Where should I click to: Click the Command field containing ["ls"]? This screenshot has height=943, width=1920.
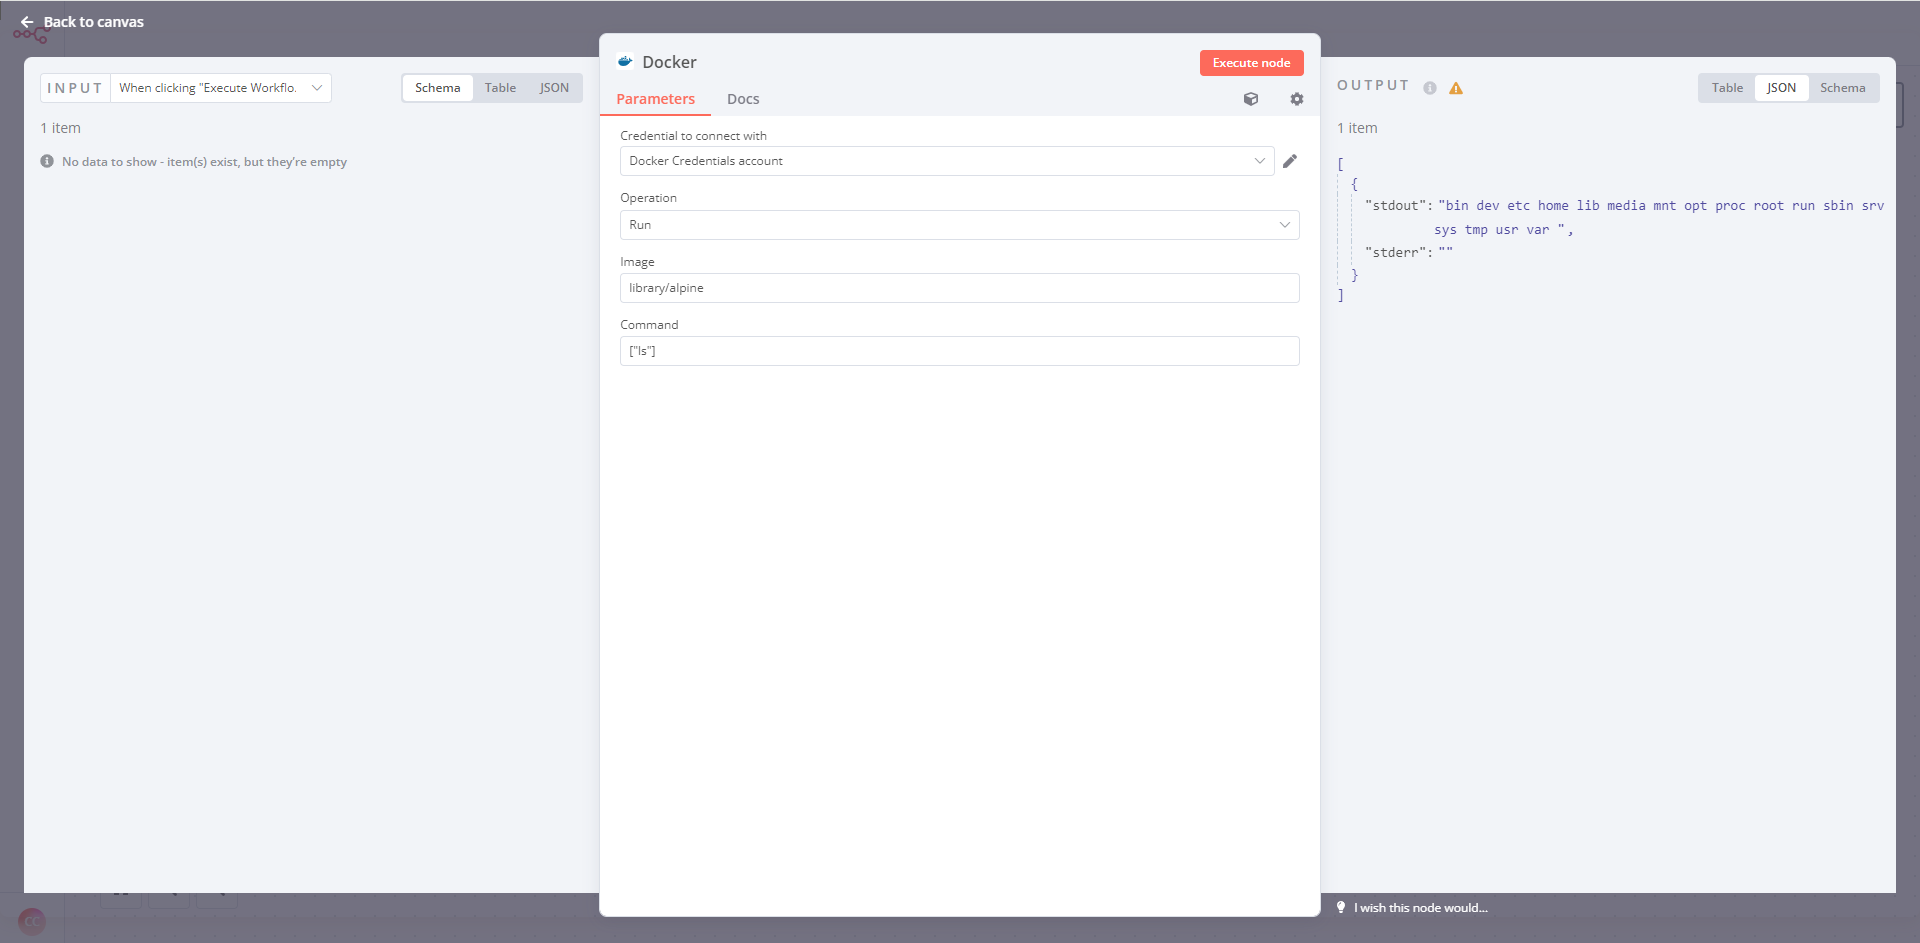(960, 351)
